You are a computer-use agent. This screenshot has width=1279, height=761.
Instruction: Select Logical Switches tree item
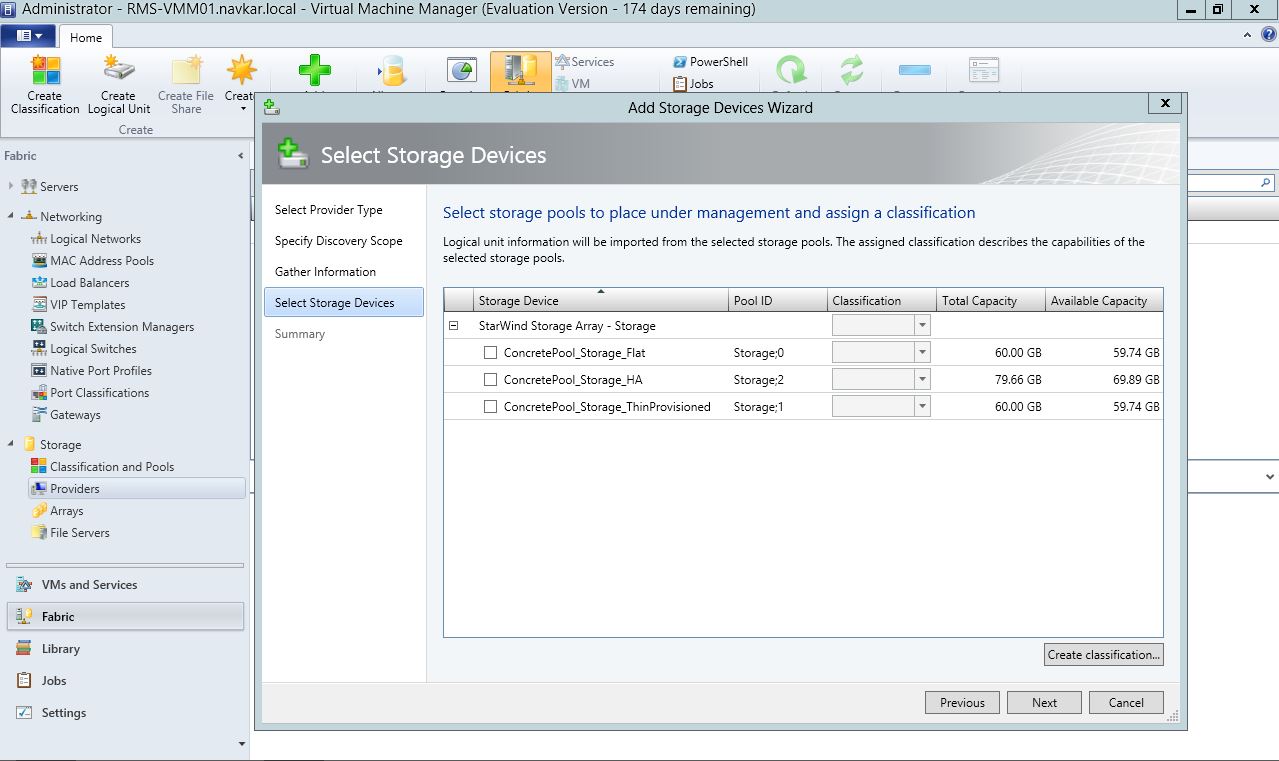(93, 349)
